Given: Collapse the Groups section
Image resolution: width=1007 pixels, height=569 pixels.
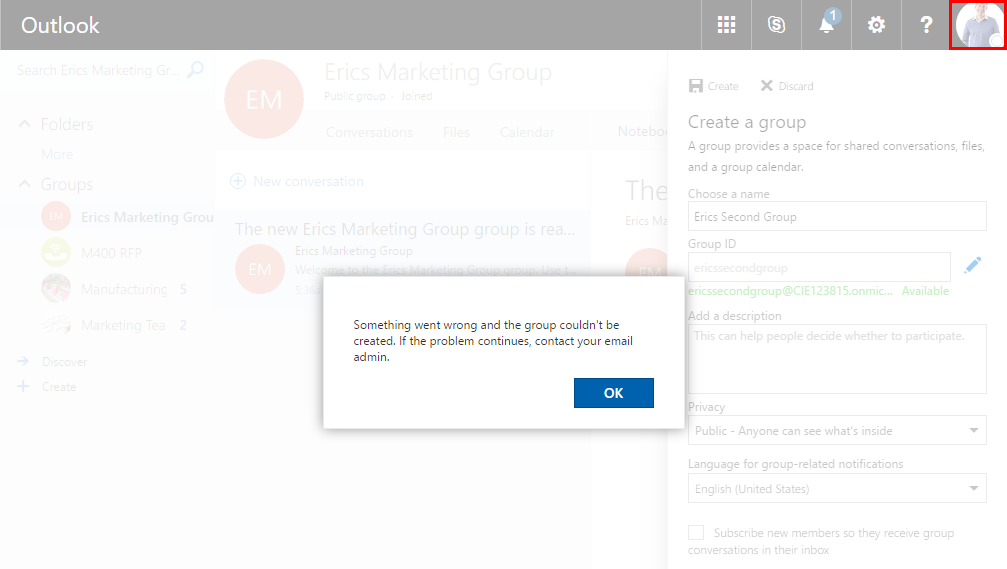Looking at the screenshot, I should tap(24, 184).
